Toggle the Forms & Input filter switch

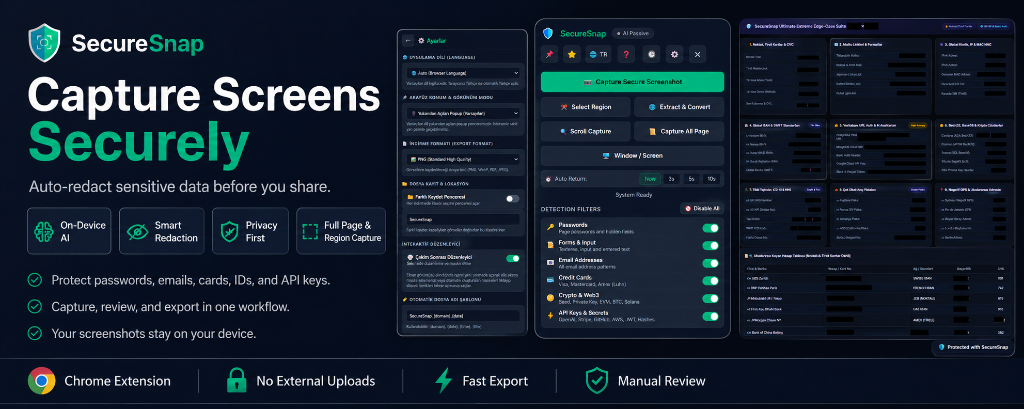(710, 246)
